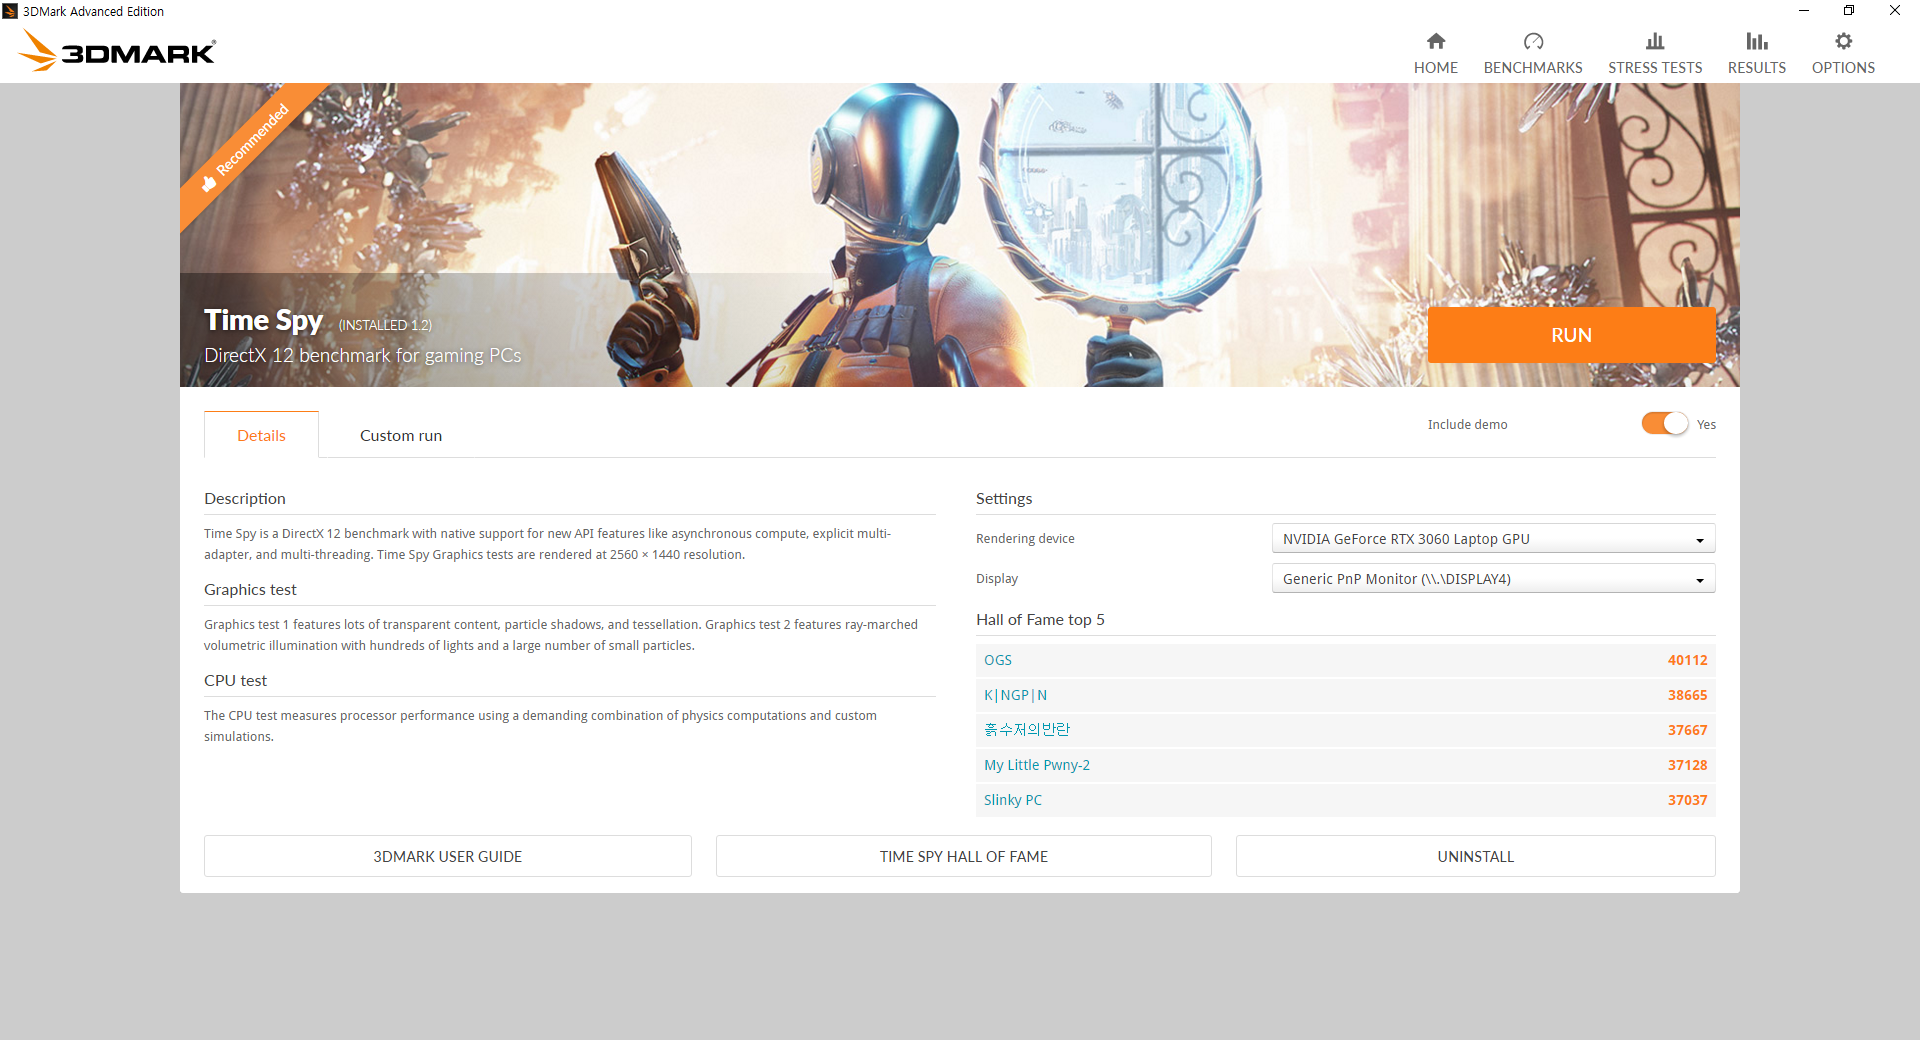
Task: Click the 3DMark logo
Action: click(x=117, y=51)
